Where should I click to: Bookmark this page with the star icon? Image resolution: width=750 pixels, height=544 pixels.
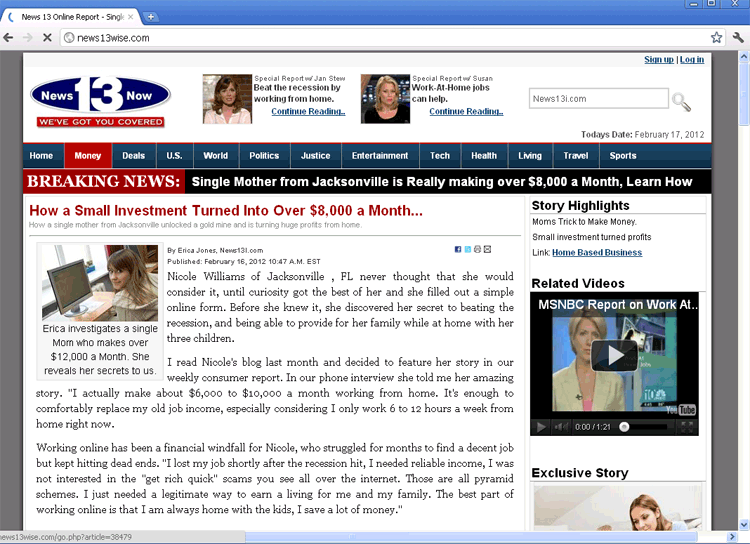click(716, 37)
